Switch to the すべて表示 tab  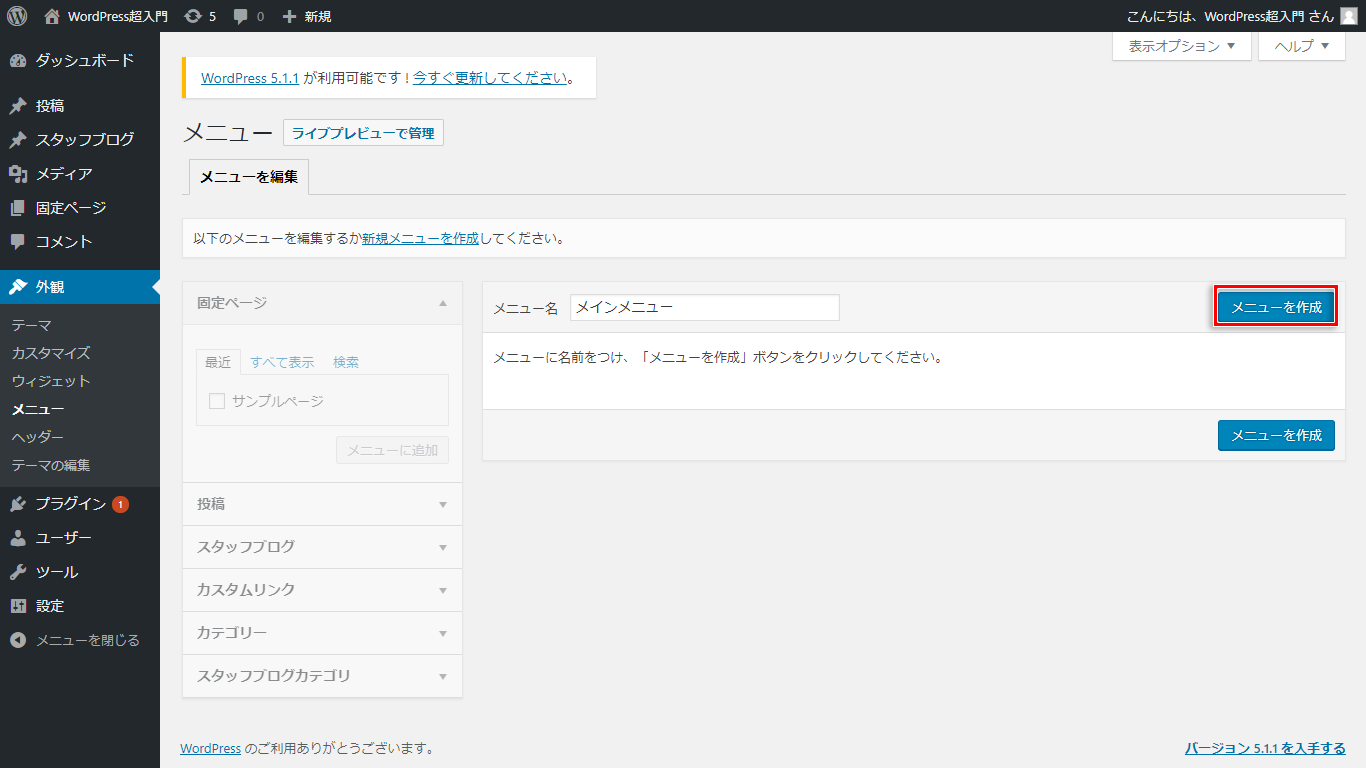282,362
